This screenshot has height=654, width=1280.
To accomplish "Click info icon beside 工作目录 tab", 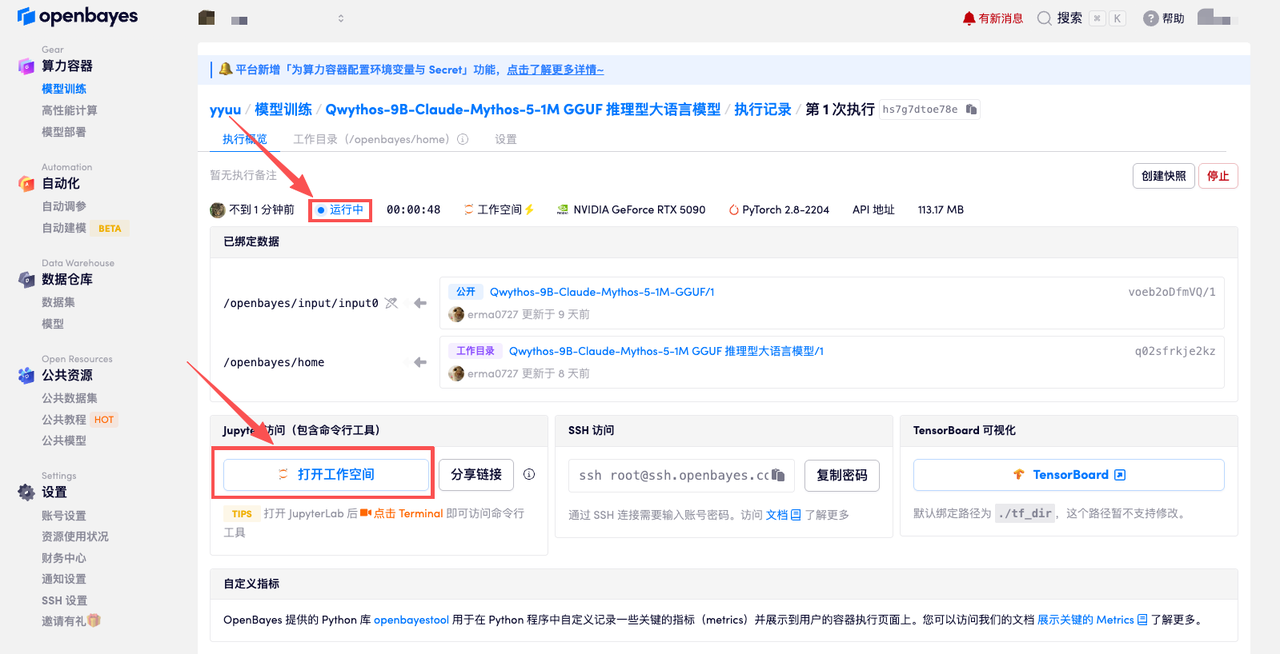I will tap(463, 139).
